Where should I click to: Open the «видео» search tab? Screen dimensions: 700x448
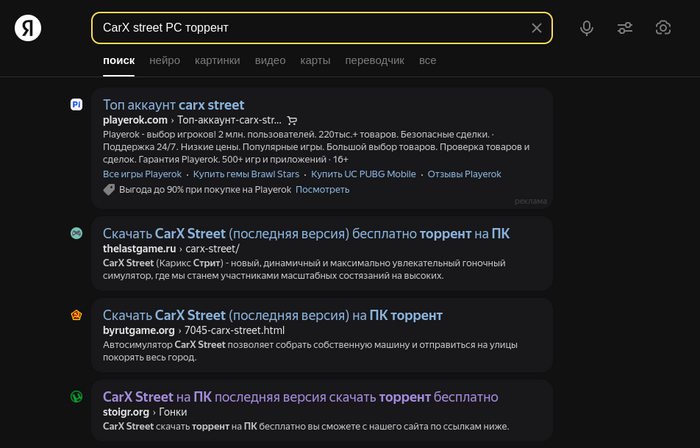pos(270,61)
